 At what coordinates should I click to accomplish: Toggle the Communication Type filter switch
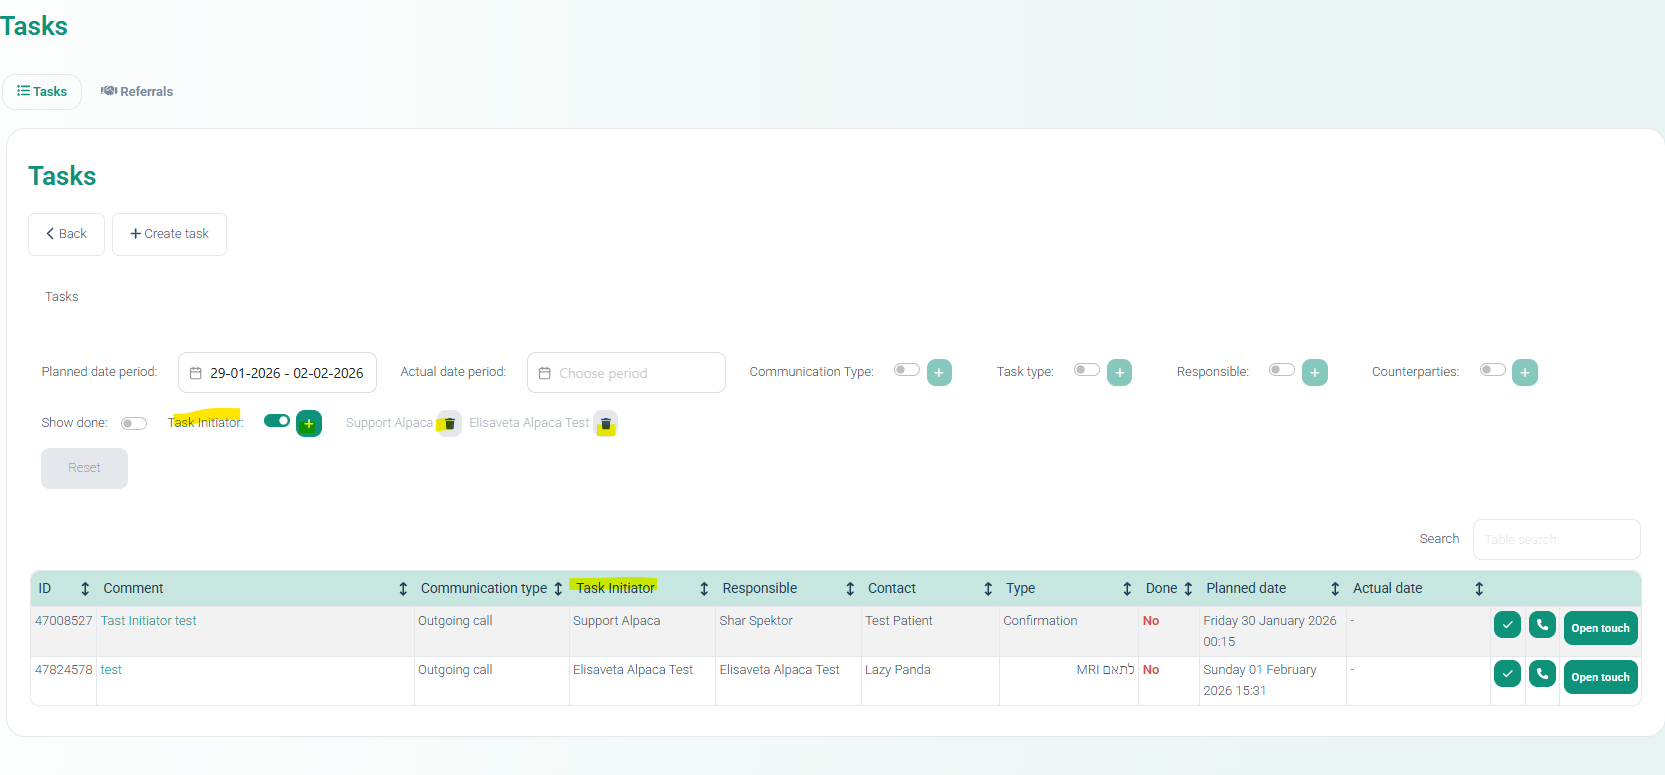point(906,370)
